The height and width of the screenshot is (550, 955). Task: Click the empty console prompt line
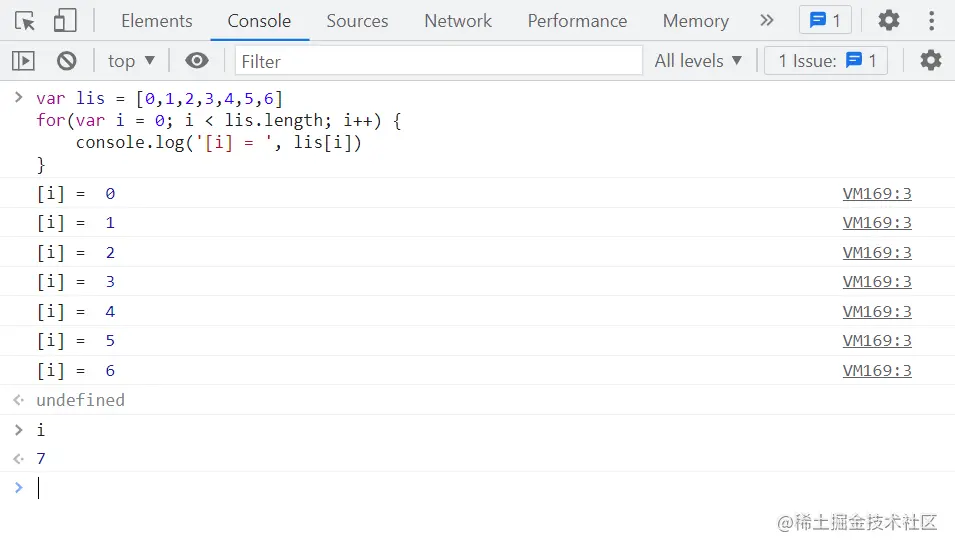pos(400,488)
